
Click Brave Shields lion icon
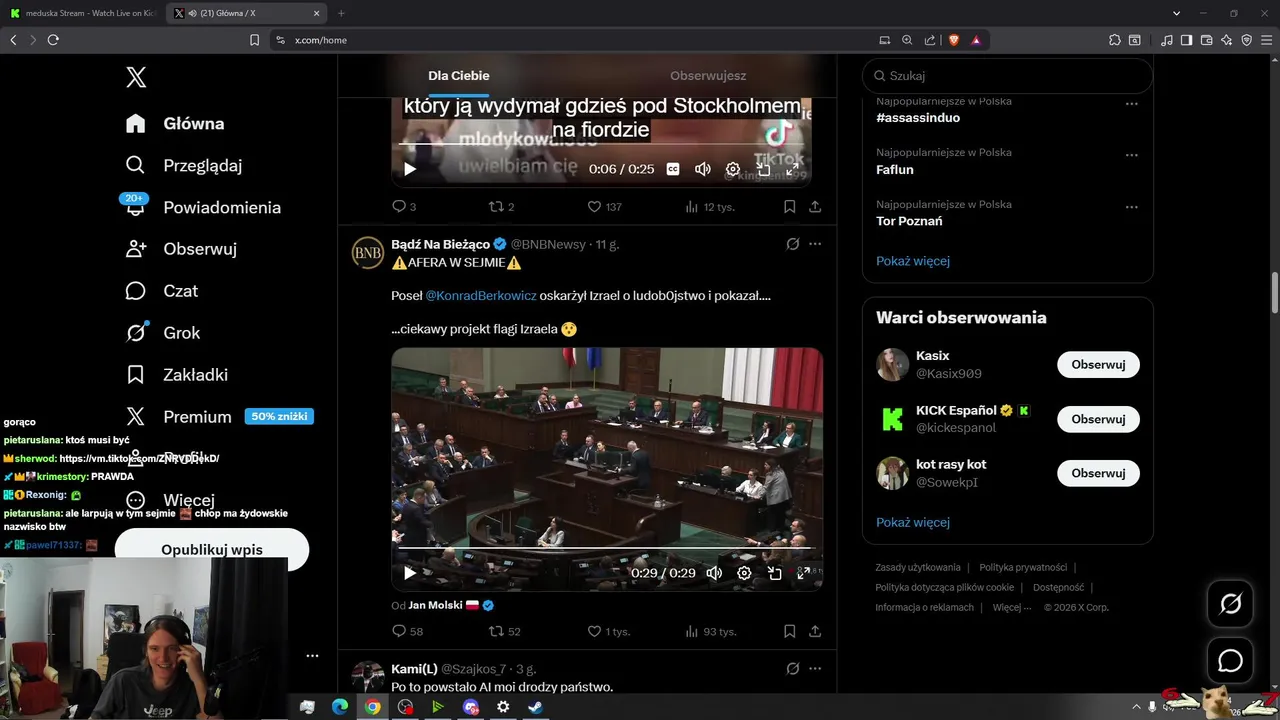click(954, 40)
